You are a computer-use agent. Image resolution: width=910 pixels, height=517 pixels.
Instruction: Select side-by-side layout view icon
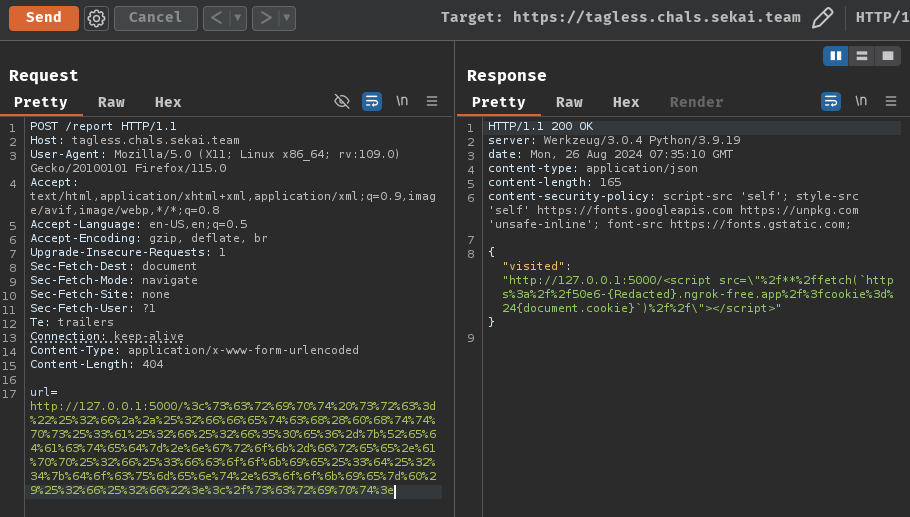point(836,56)
